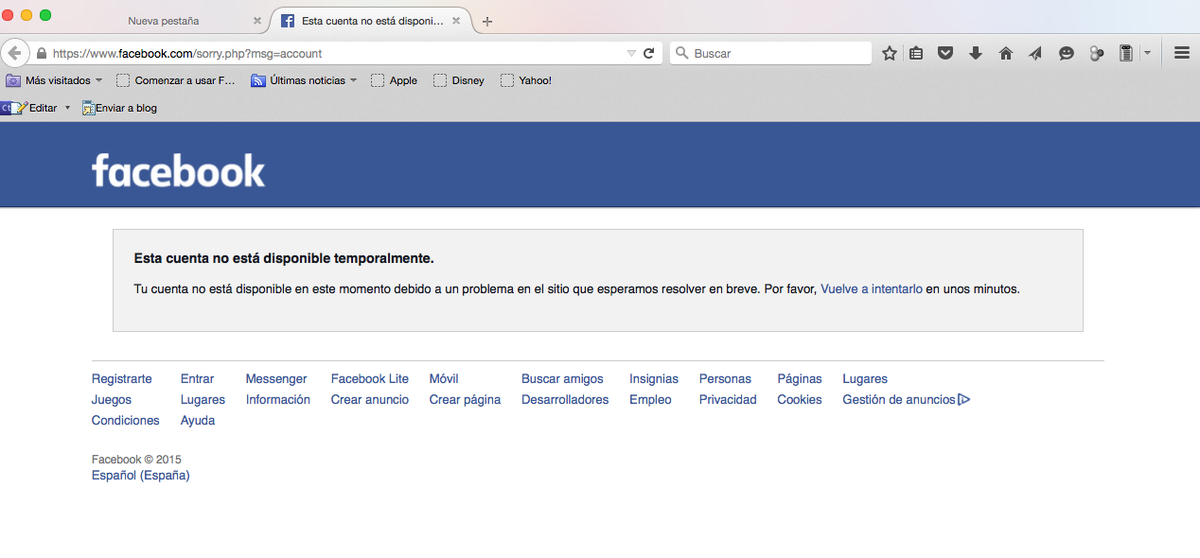Click the green macOS fullscreen button
Screen dimensions: 1200x558
(45, 15)
